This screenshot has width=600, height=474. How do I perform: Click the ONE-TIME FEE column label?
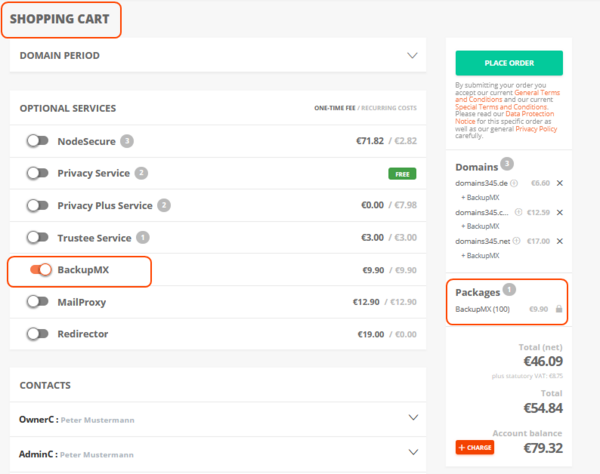coord(335,108)
